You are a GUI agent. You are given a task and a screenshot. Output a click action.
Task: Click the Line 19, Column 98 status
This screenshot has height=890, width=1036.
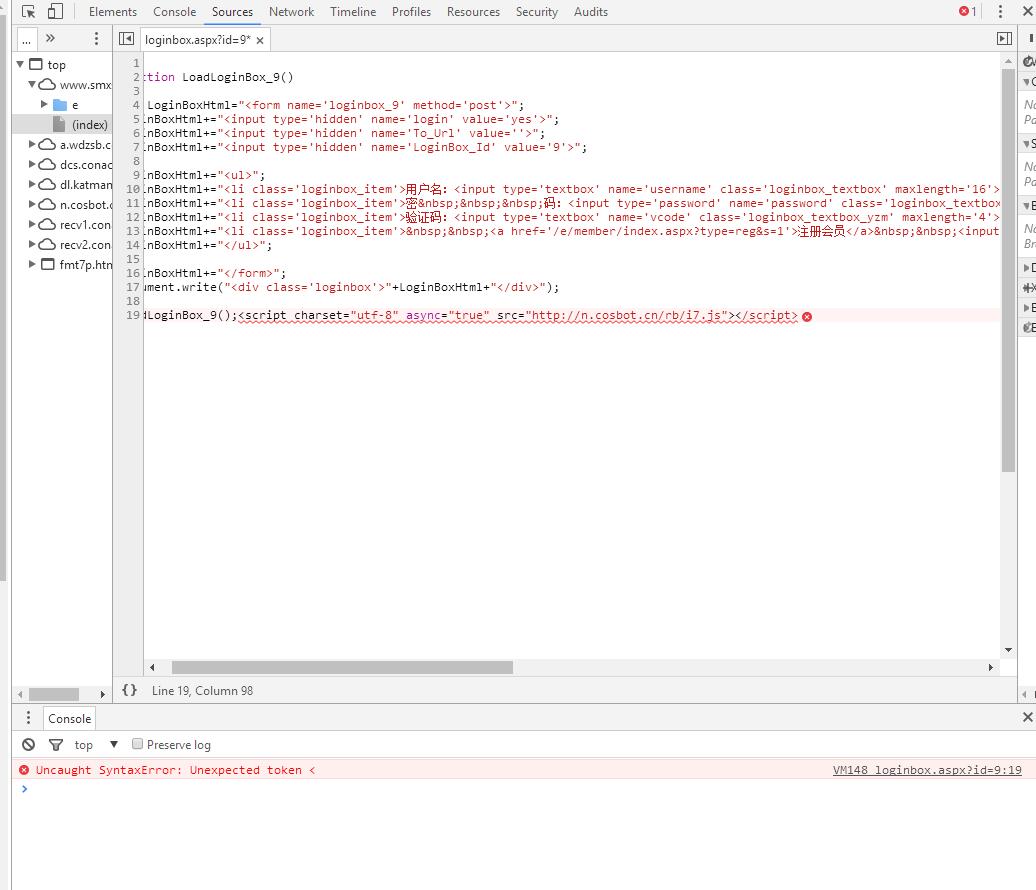(x=202, y=690)
